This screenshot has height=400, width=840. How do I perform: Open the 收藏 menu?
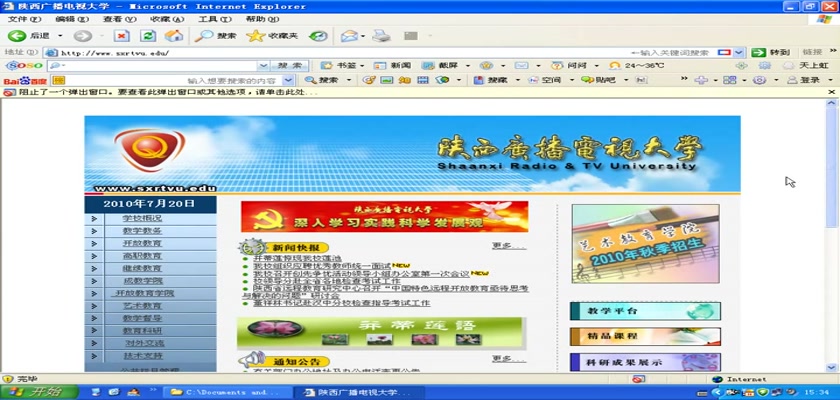[x=167, y=19]
